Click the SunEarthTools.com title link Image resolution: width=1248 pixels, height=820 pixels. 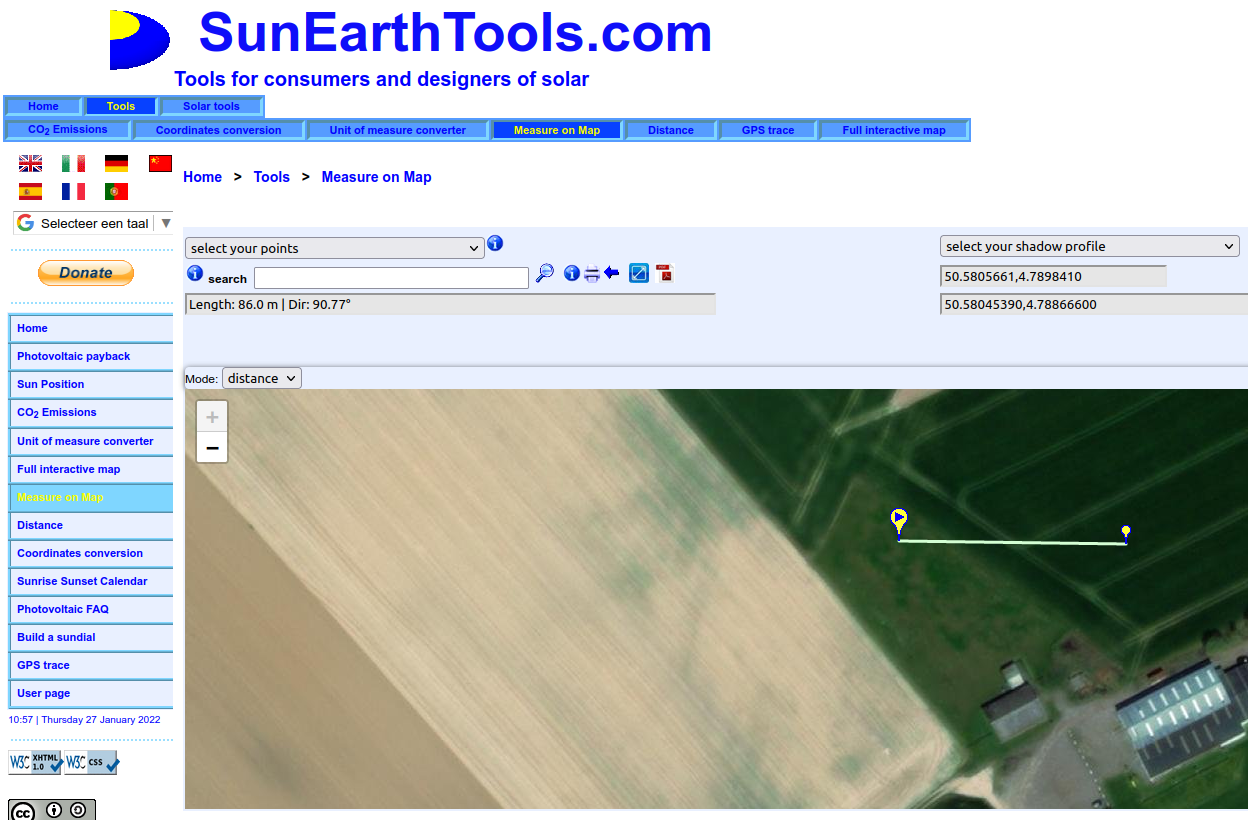tap(455, 32)
